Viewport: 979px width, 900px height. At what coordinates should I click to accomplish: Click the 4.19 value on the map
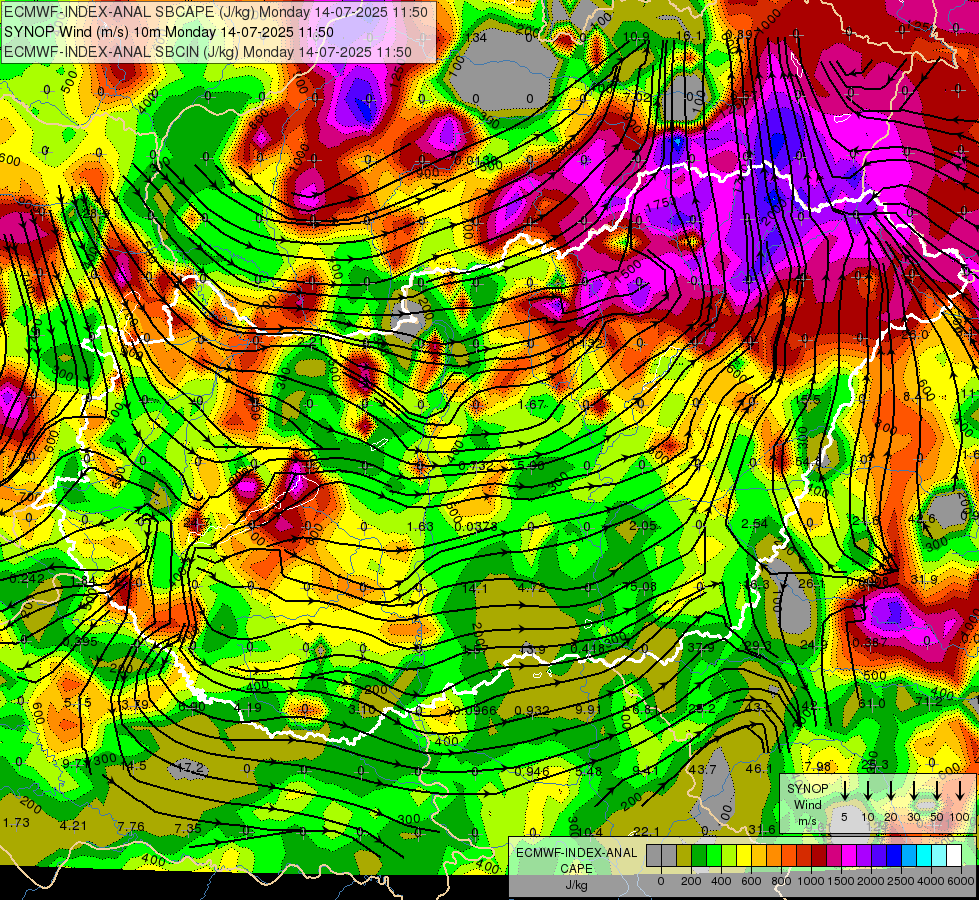pos(248,708)
